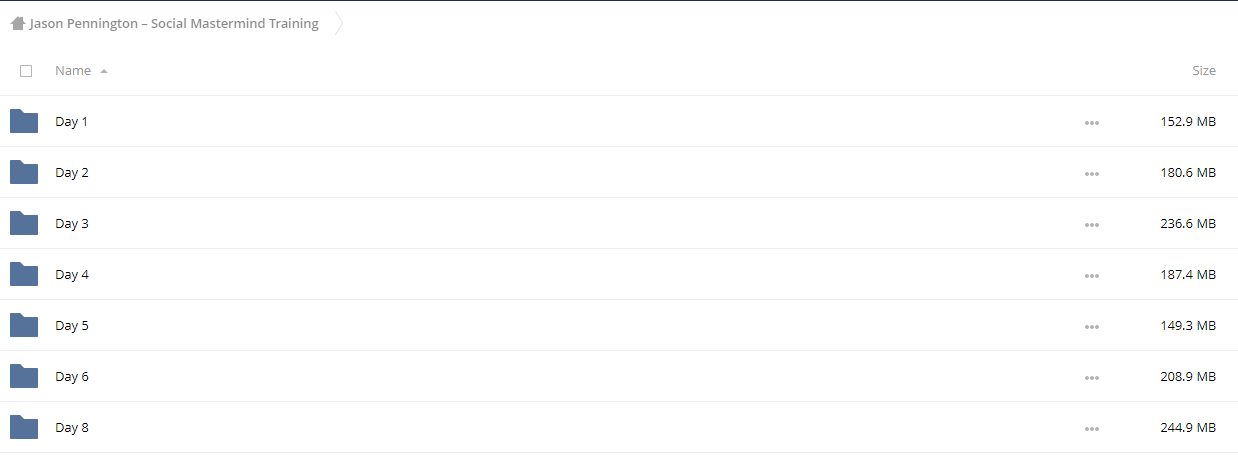1238x457 pixels.
Task: Show actions menu for Day 3
Action: [1092, 224]
